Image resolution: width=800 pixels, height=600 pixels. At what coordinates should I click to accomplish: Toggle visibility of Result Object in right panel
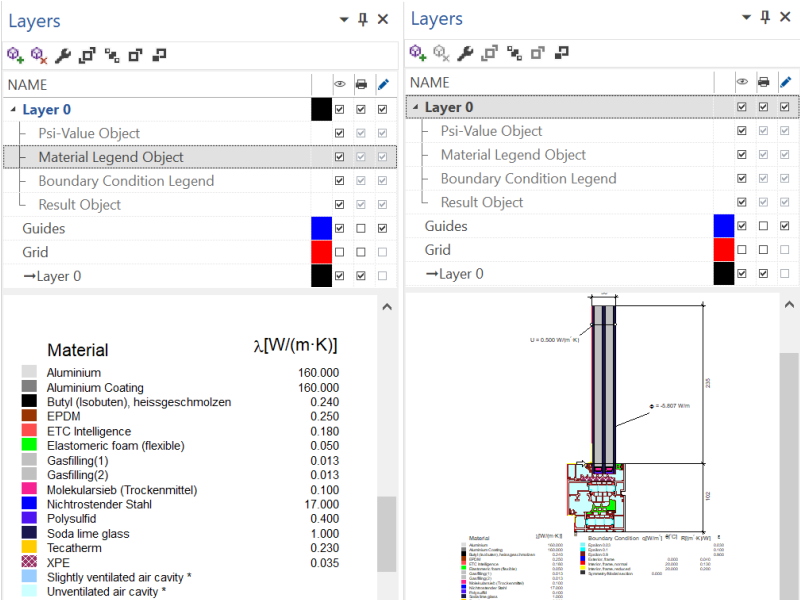(742, 202)
